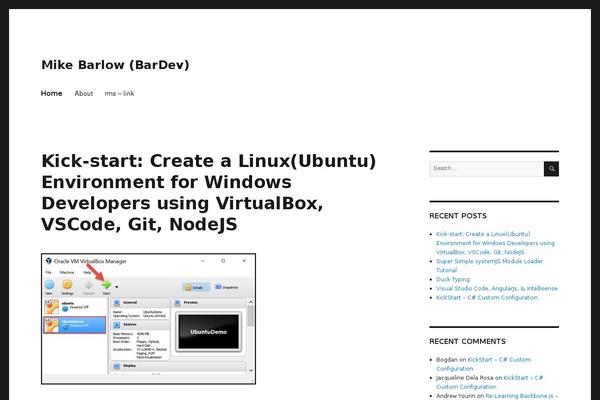
Task: Open recent post Kick-start: Create a Linux(Ubuntu) Environment
Action: click(x=495, y=243)
